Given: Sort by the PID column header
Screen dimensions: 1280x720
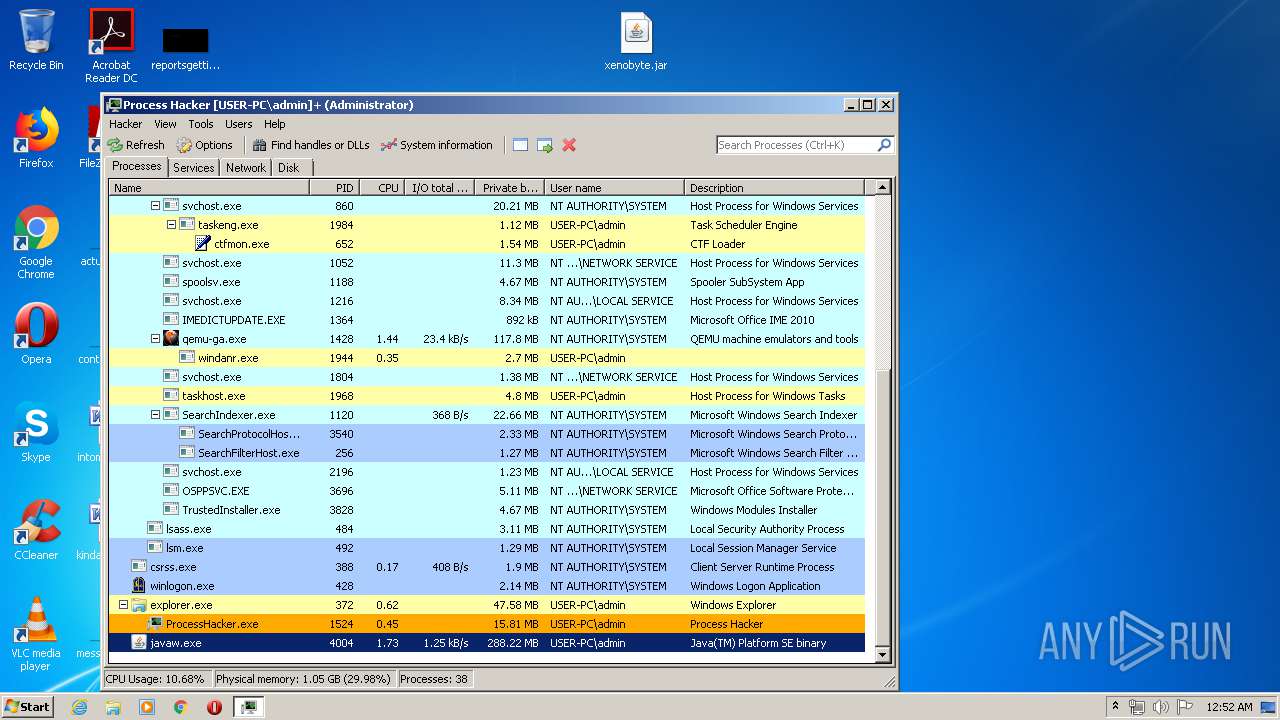Looking at the screenshot, I should point(334,188).
